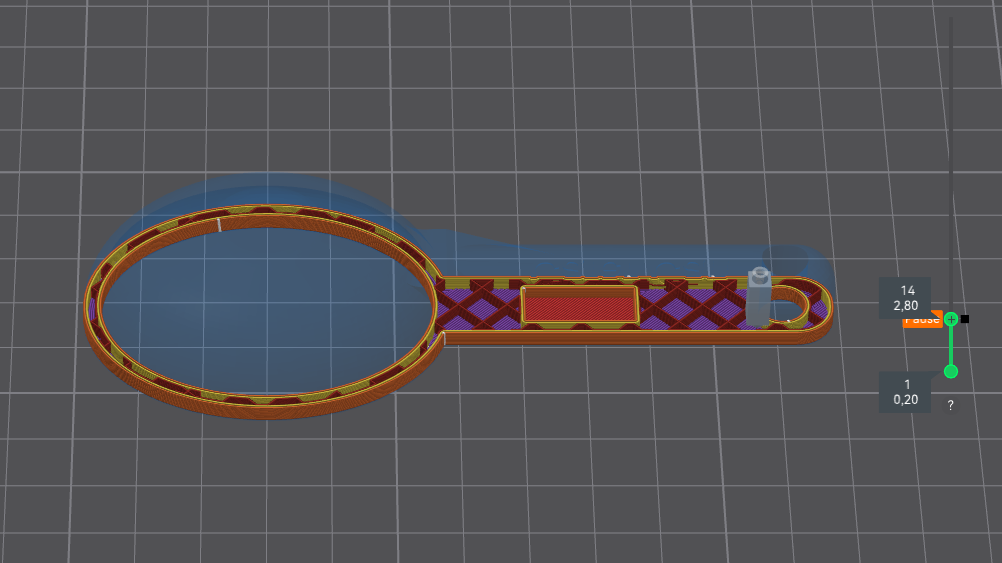Select the lower green layer slider handle
The width and height of the screenshot is (1002, 563).
click(x=951, y=371)
